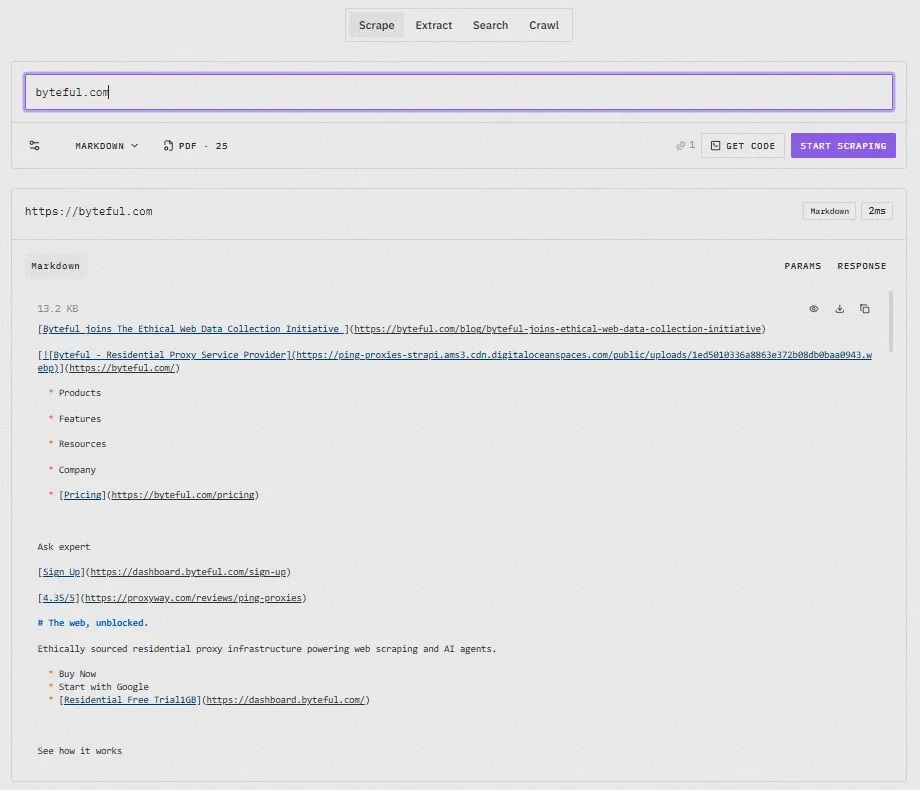
Task: Click the Features list item
Action: point(80,418)
